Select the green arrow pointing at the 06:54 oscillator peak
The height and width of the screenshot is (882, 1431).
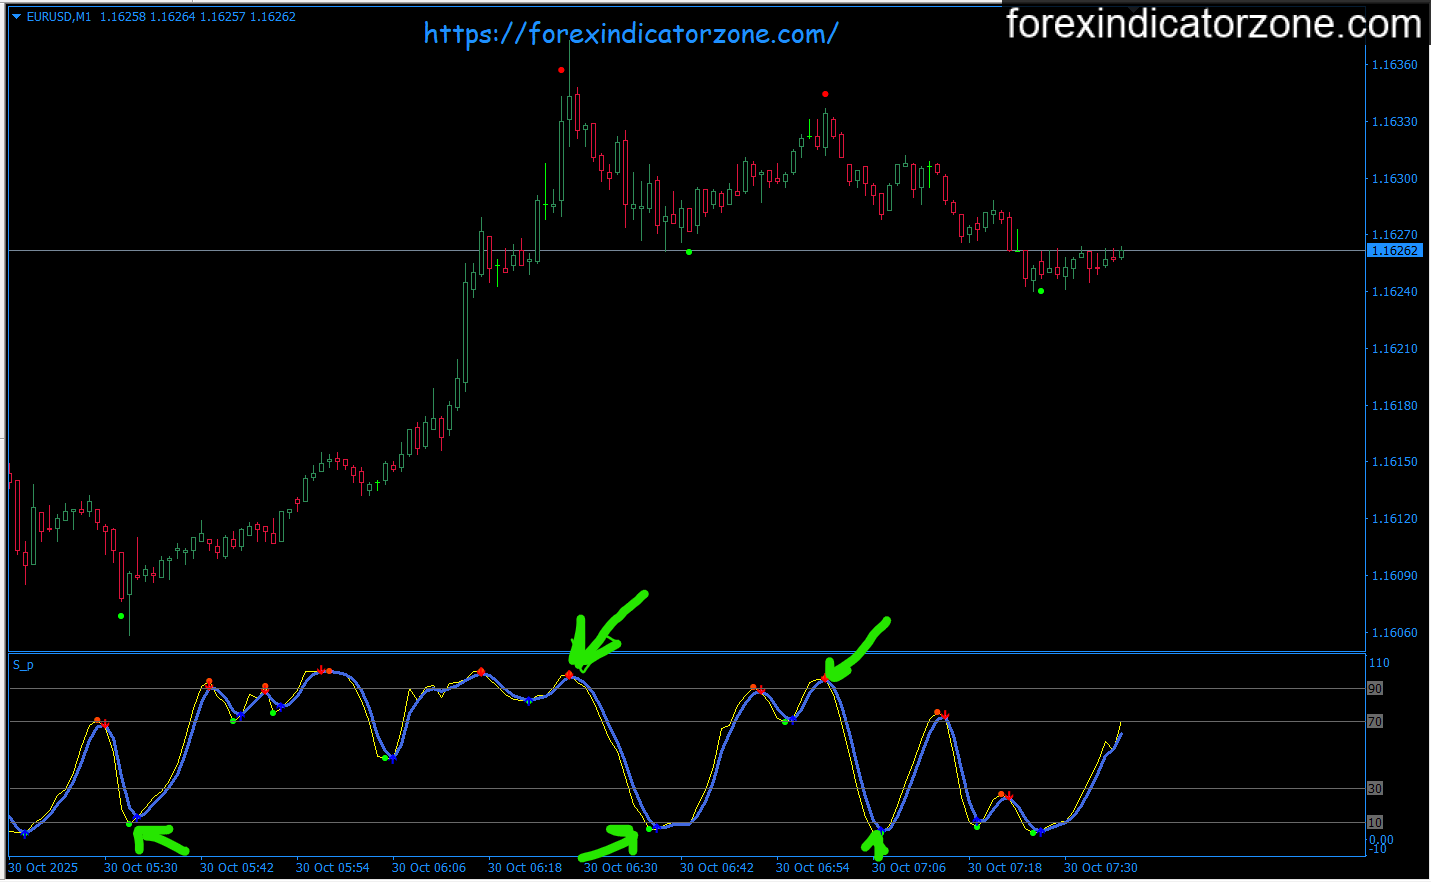point(856,651)
